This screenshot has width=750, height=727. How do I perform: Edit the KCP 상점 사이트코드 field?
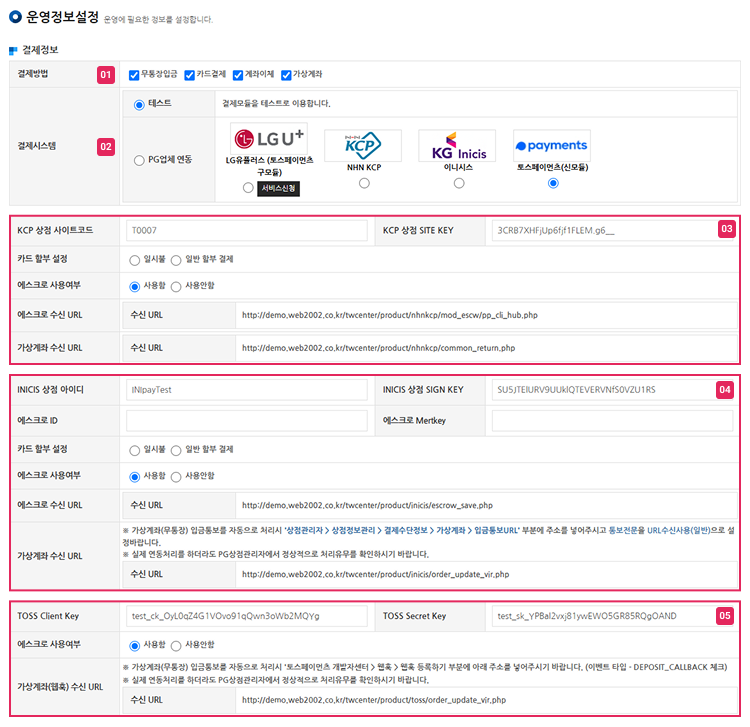[247, 231]
